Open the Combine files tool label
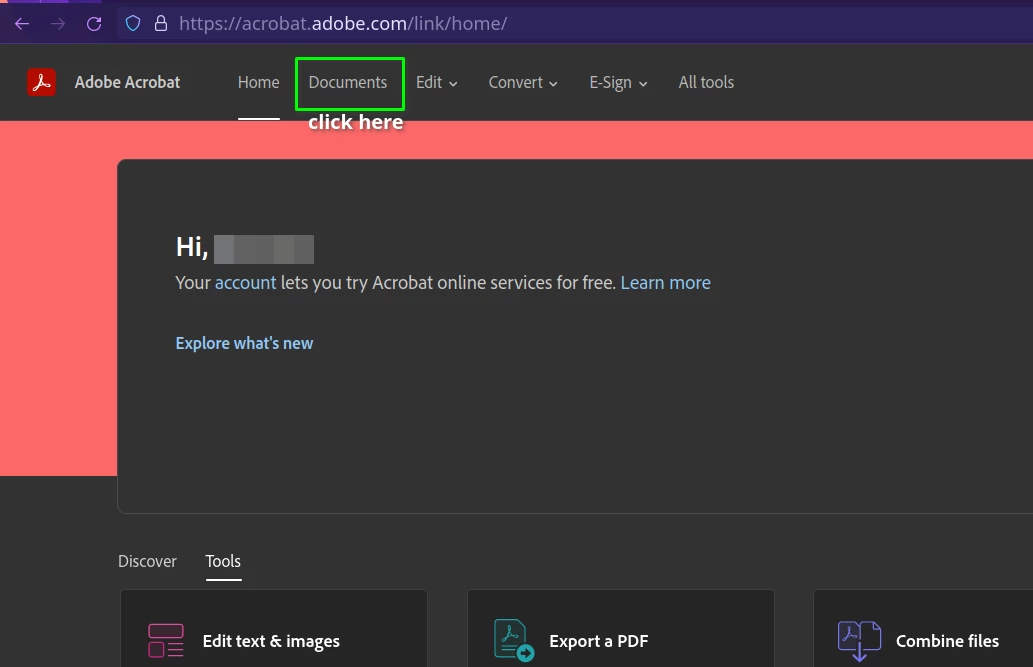The image size is (1033, 667). (947, 641)
